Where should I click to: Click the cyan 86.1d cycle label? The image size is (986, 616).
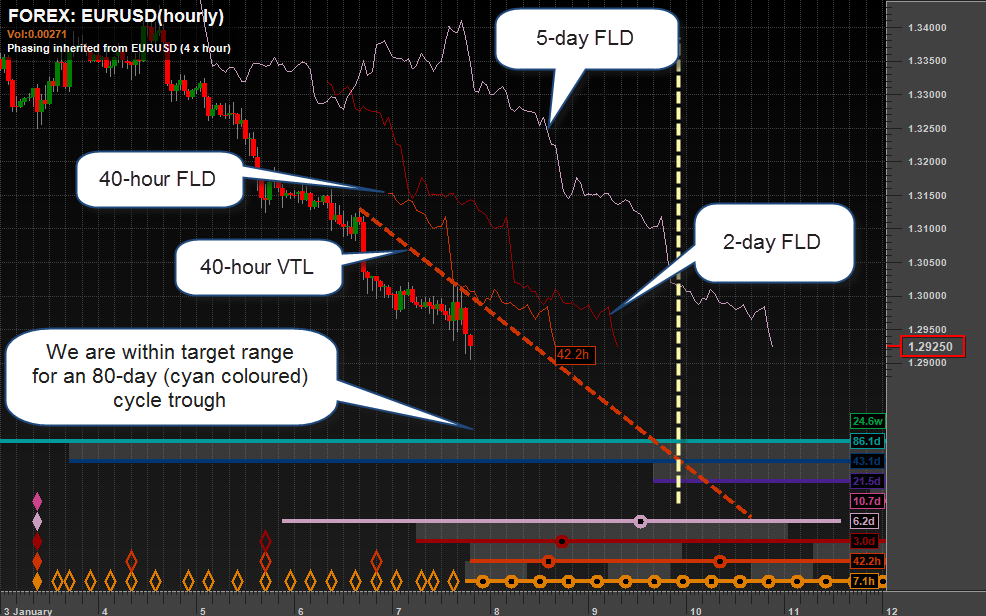[x=864, y=441]
